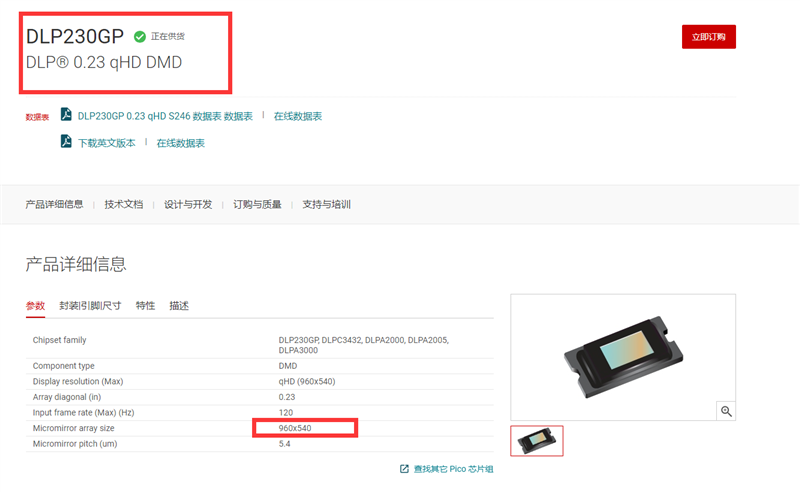The width and height of the screenshot is (800, 492).
Task: Open DLP230GP 0.23 qHD S246 数据表 link
Action: (165, 116)
